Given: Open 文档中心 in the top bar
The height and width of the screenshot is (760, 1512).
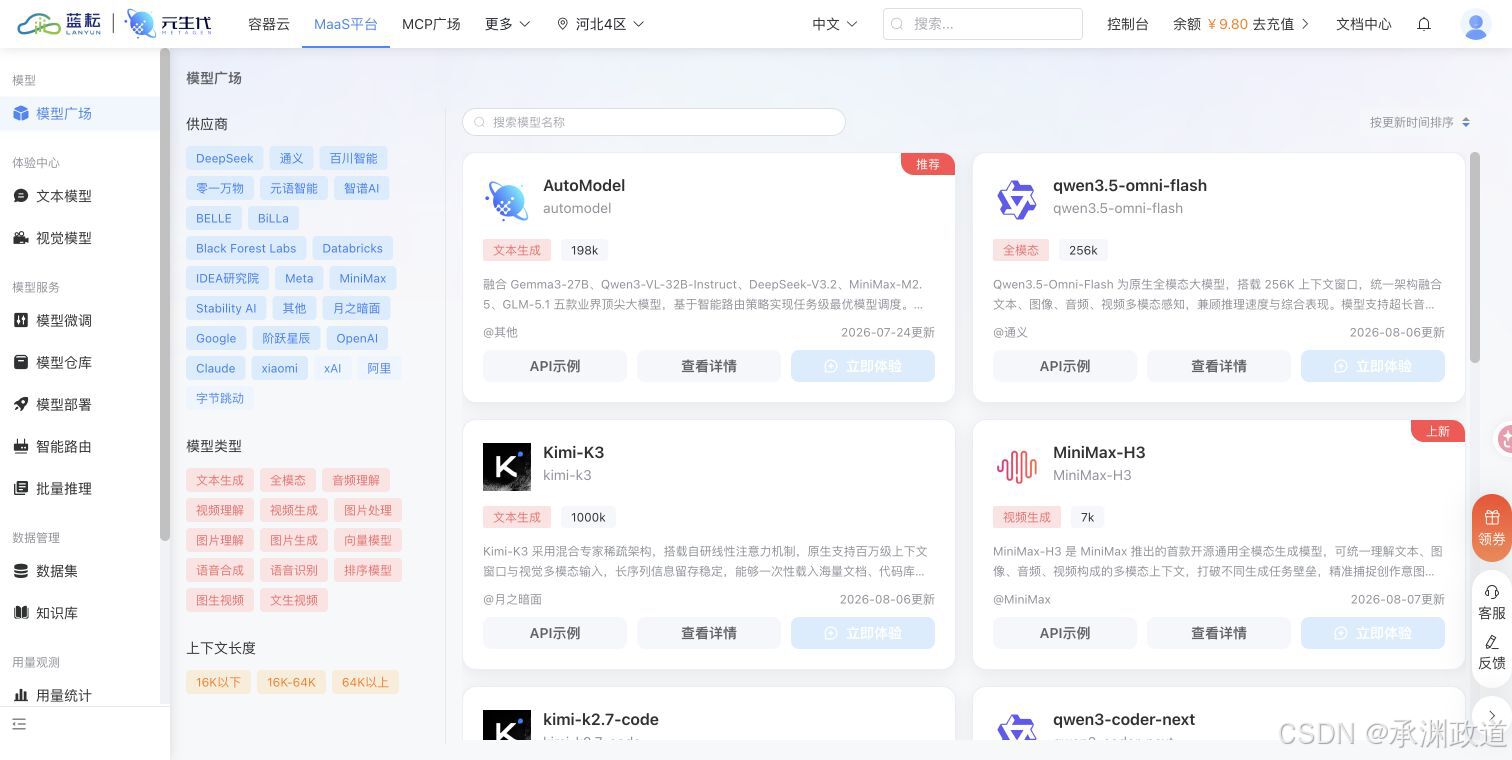Looking at the screenshot, I should (x=1364, y=24).
